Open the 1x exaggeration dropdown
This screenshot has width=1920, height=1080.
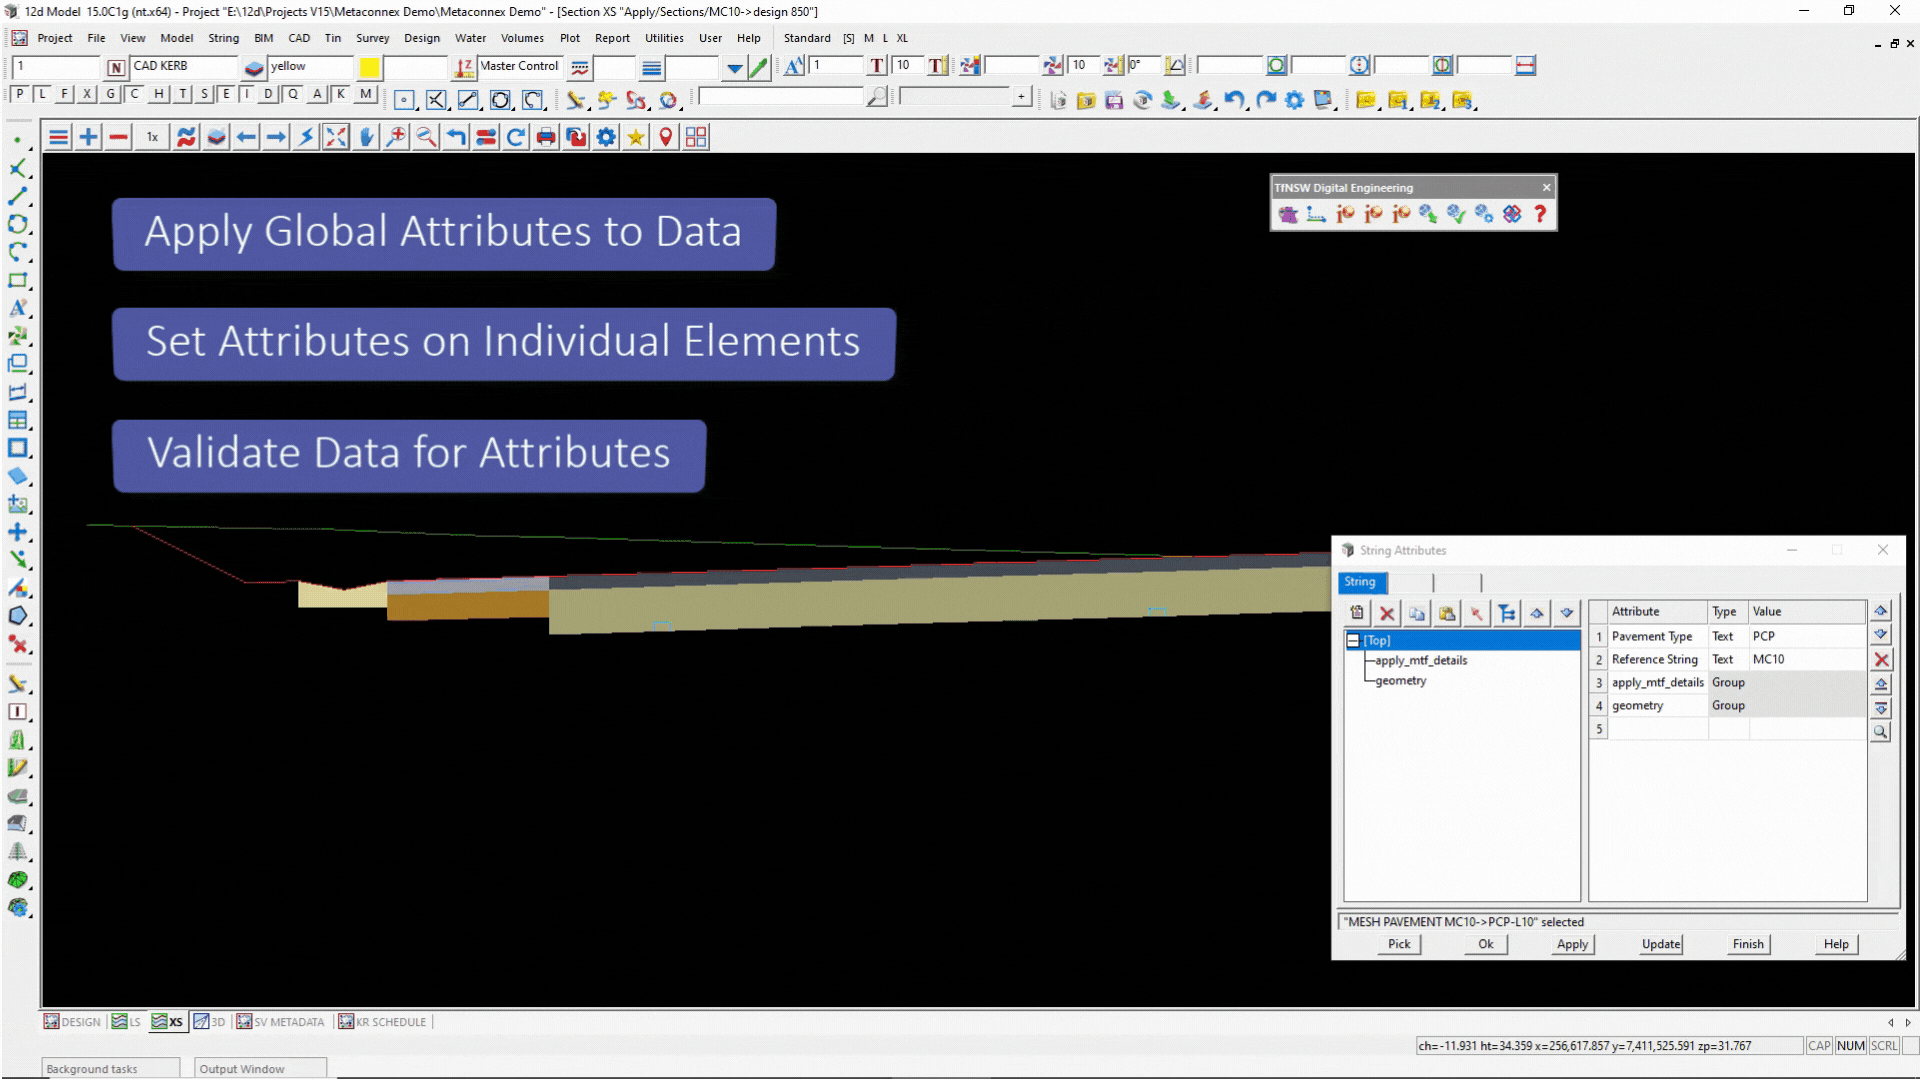pyautogui.click(x=152, y=137)
